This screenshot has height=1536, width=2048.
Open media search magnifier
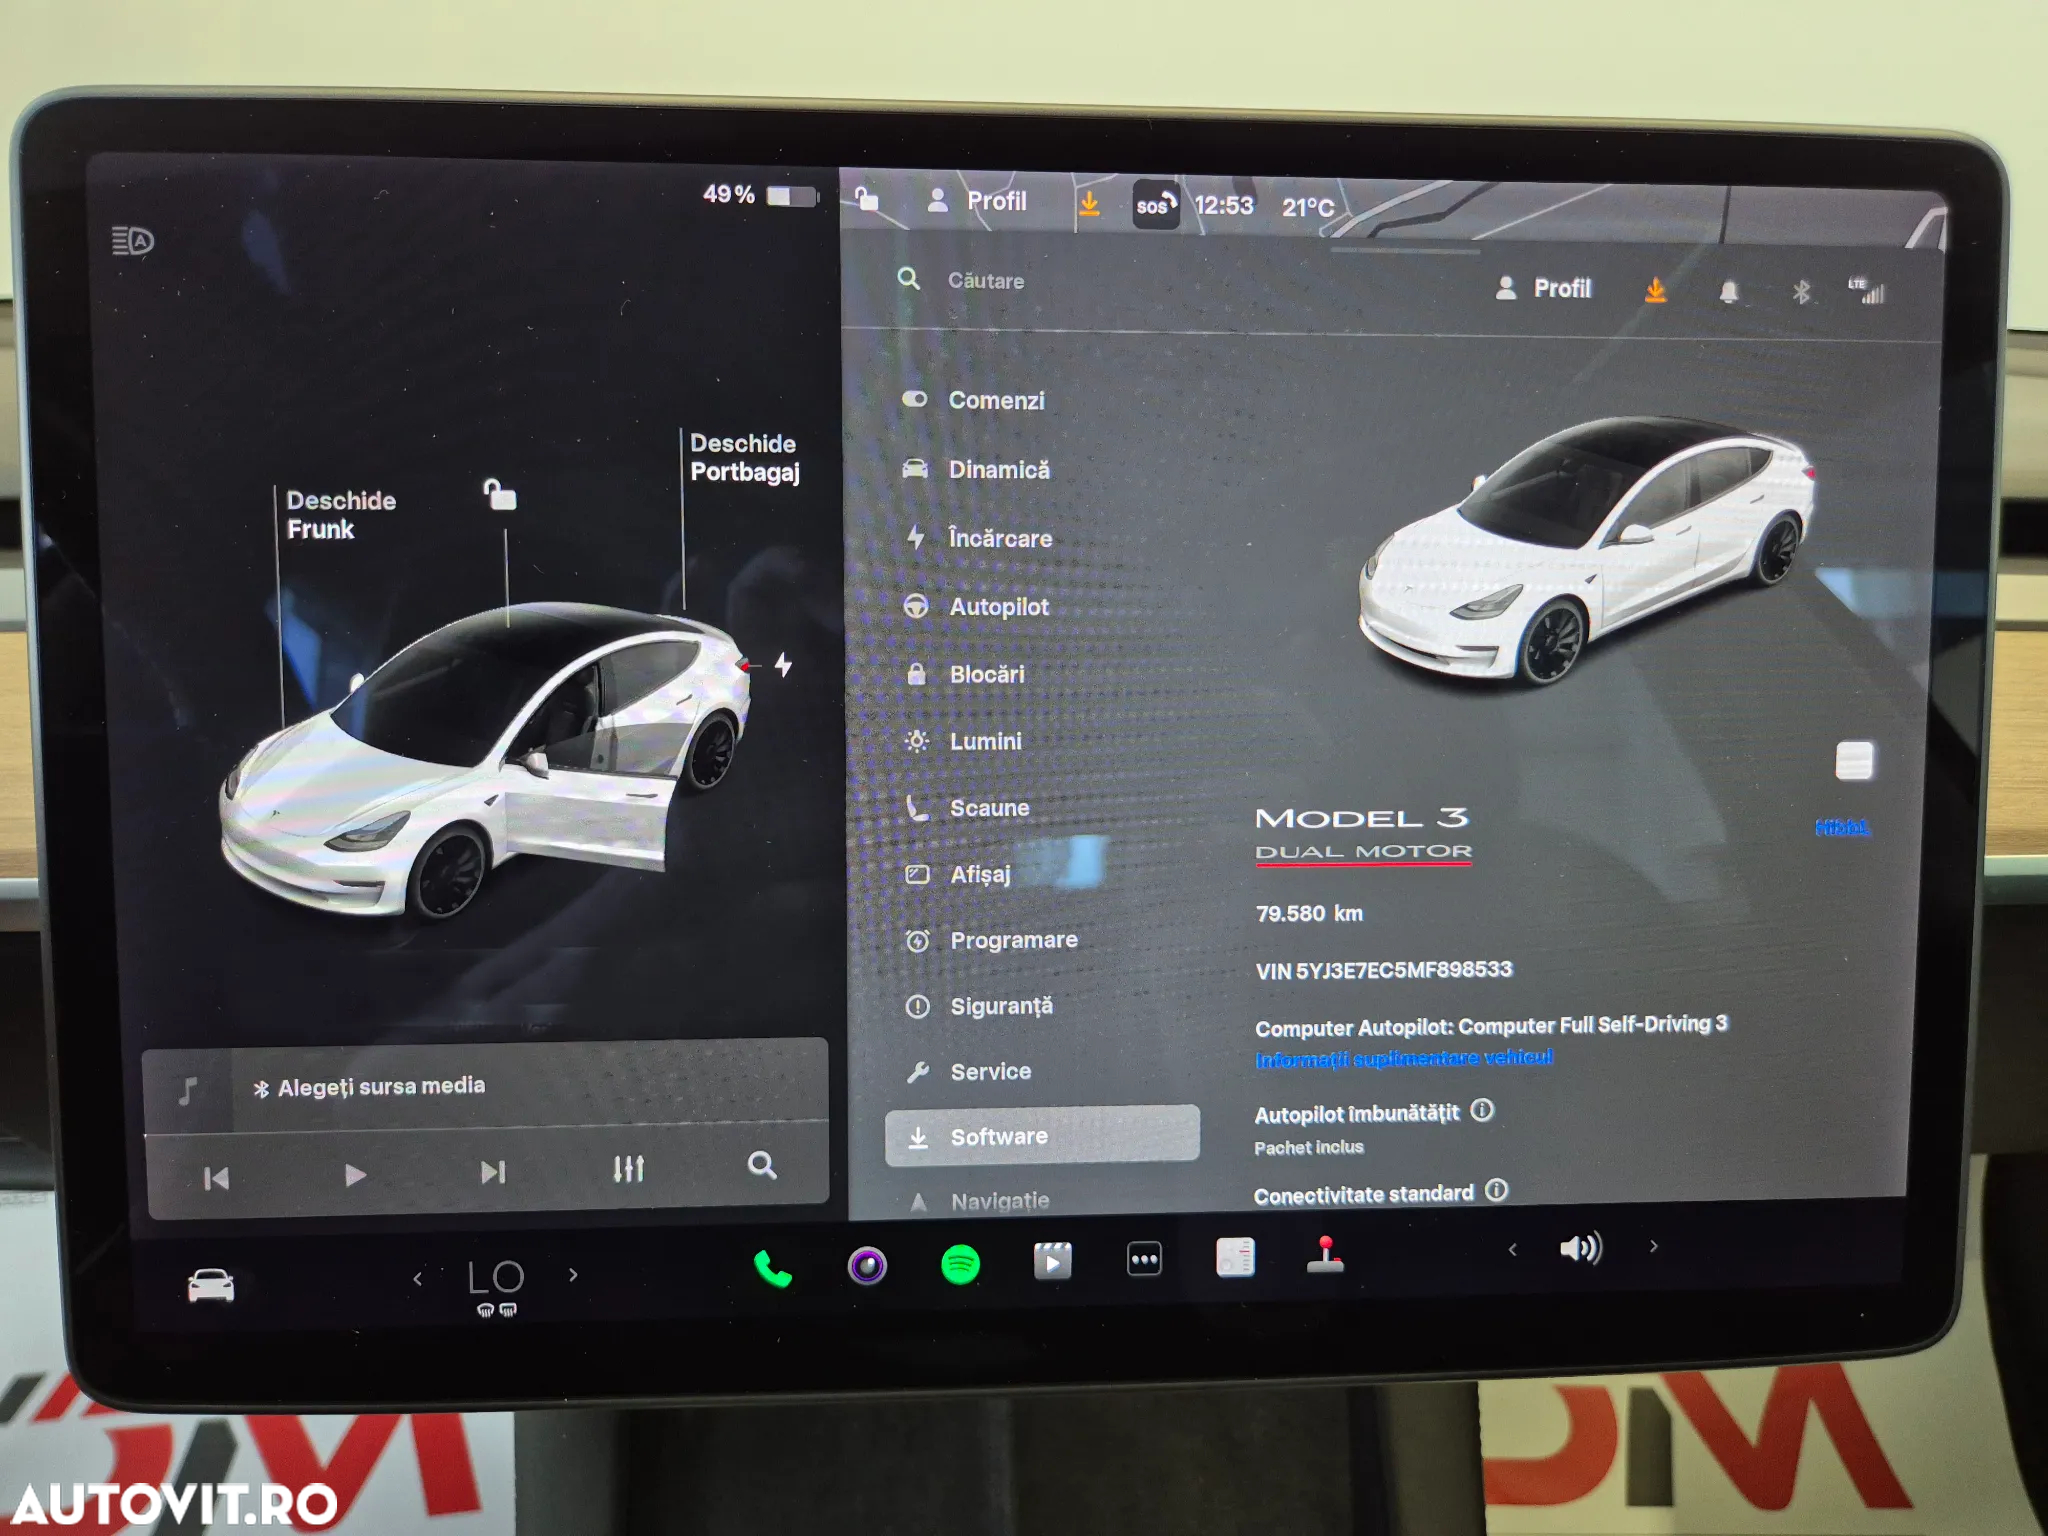coord(762,1165)
